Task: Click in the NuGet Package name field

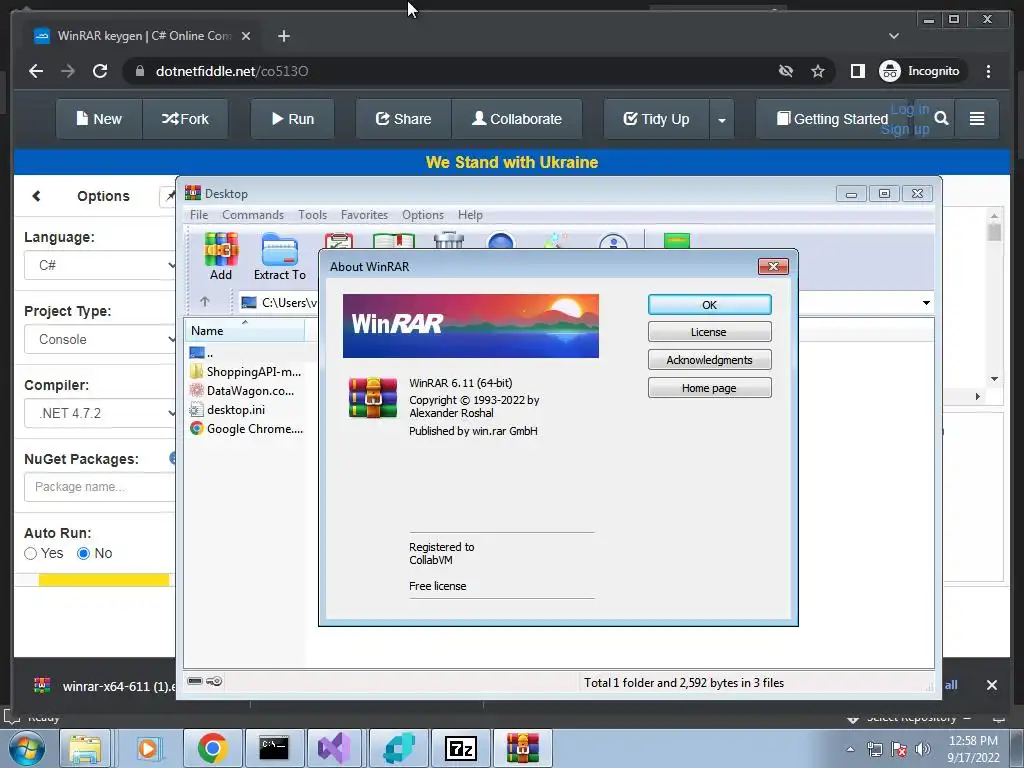Action: coord(100,487)
